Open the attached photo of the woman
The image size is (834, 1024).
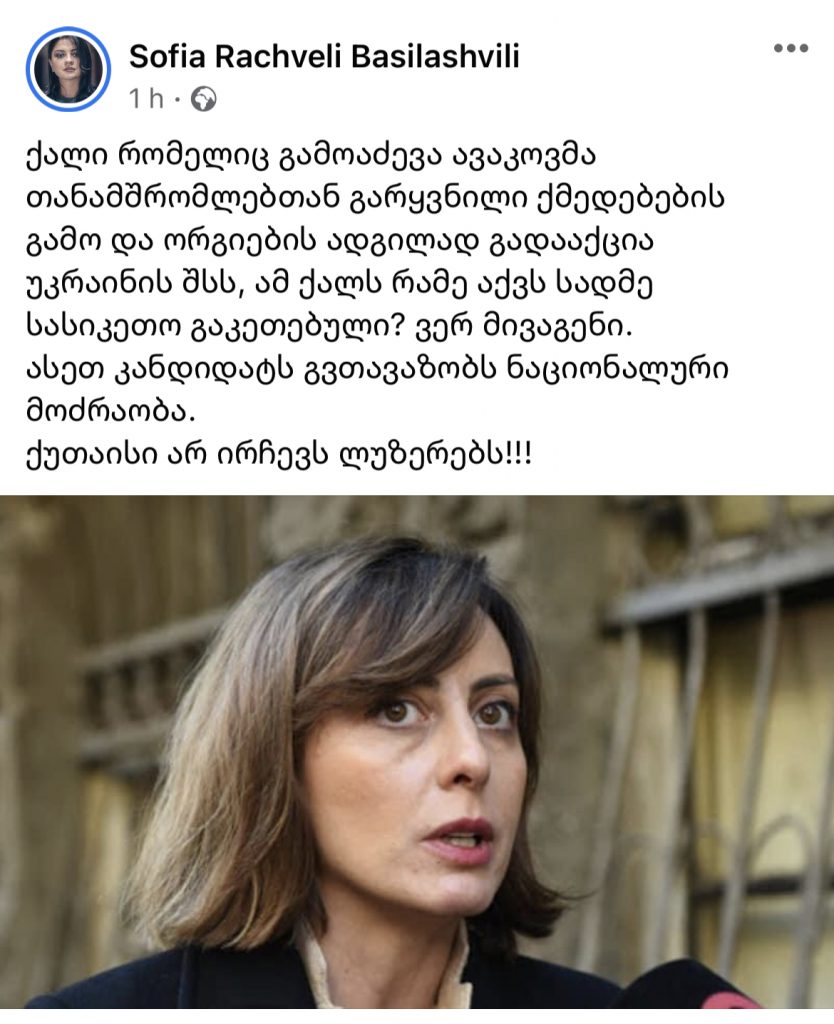pyautogui.click(x=417, y=752)
